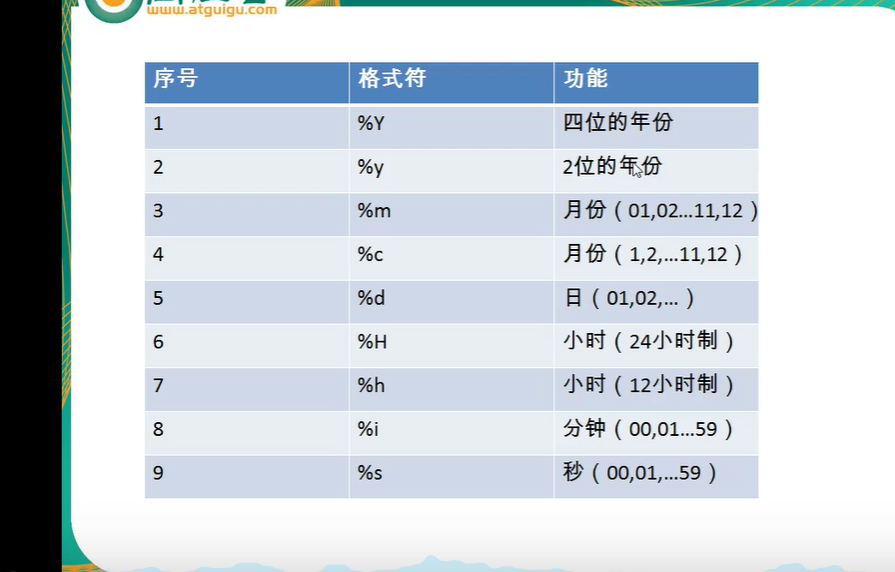Click 秒（00,01,...59） cell

[x=656, y=477]
